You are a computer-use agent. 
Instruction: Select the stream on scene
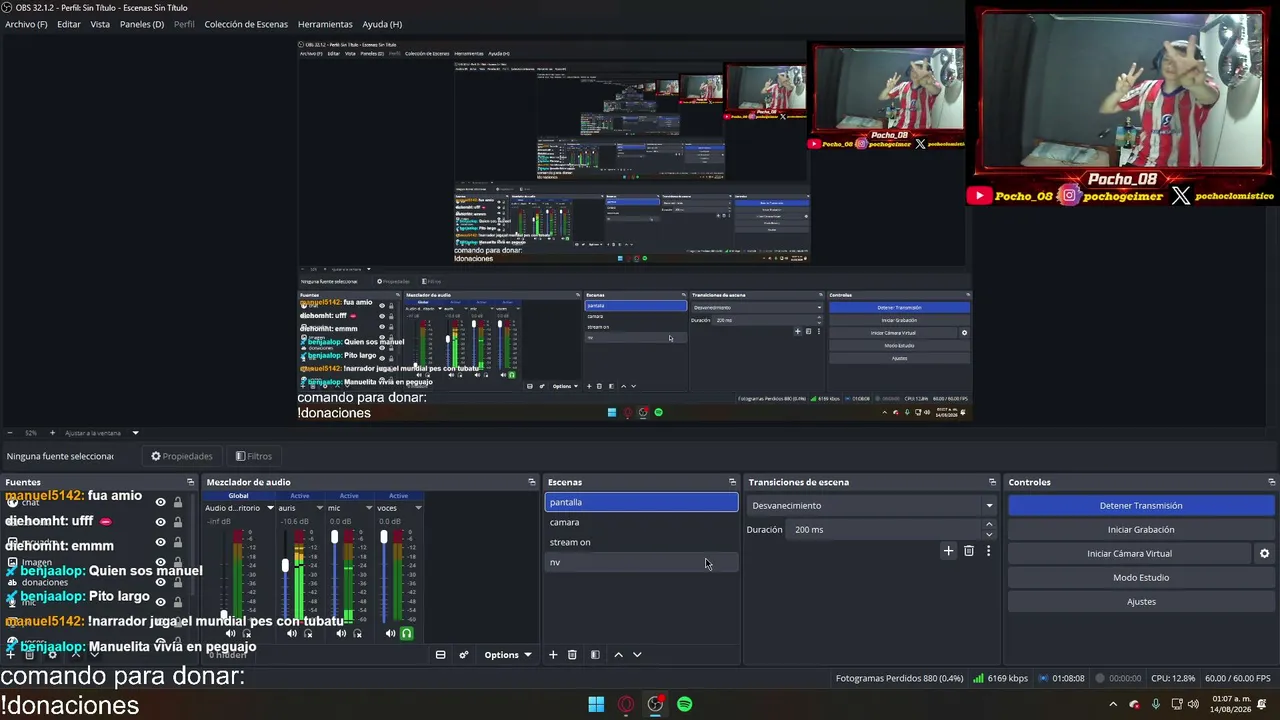coord(641,542)
